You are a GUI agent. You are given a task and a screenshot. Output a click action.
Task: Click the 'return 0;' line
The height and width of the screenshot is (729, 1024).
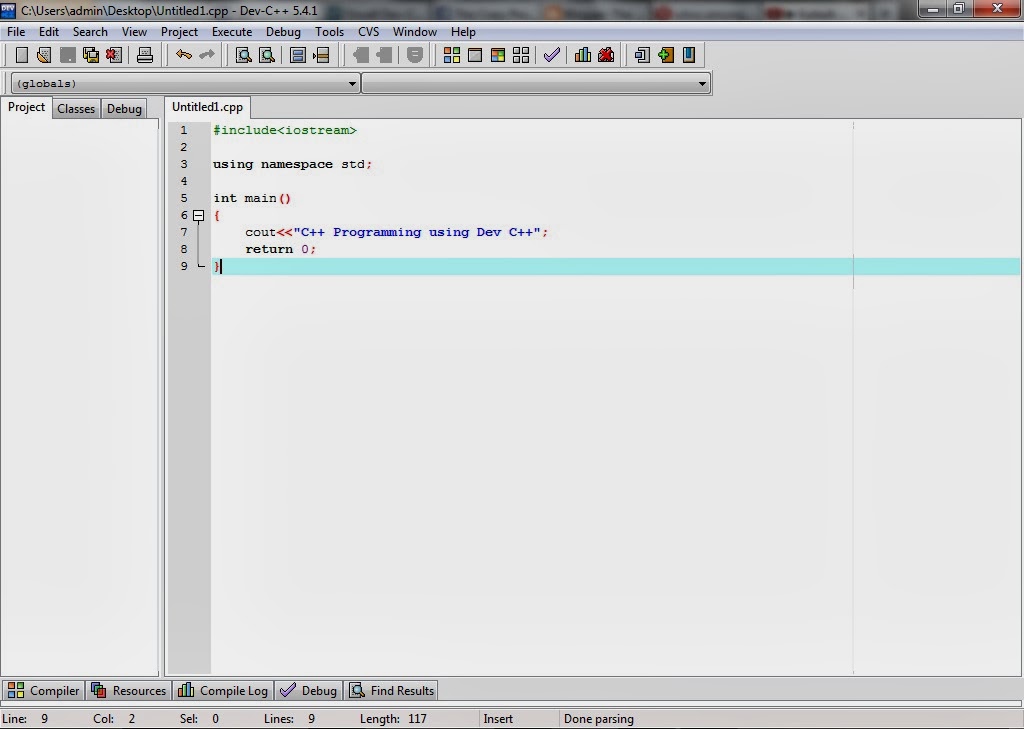tap(280, 249)
